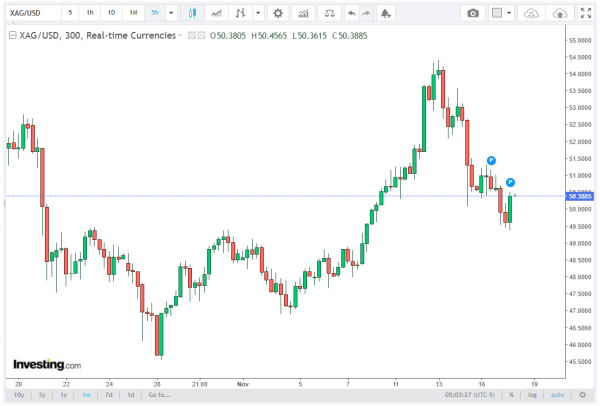
Task: Switch to the 1y date range
Action: (x=62, y=395)
